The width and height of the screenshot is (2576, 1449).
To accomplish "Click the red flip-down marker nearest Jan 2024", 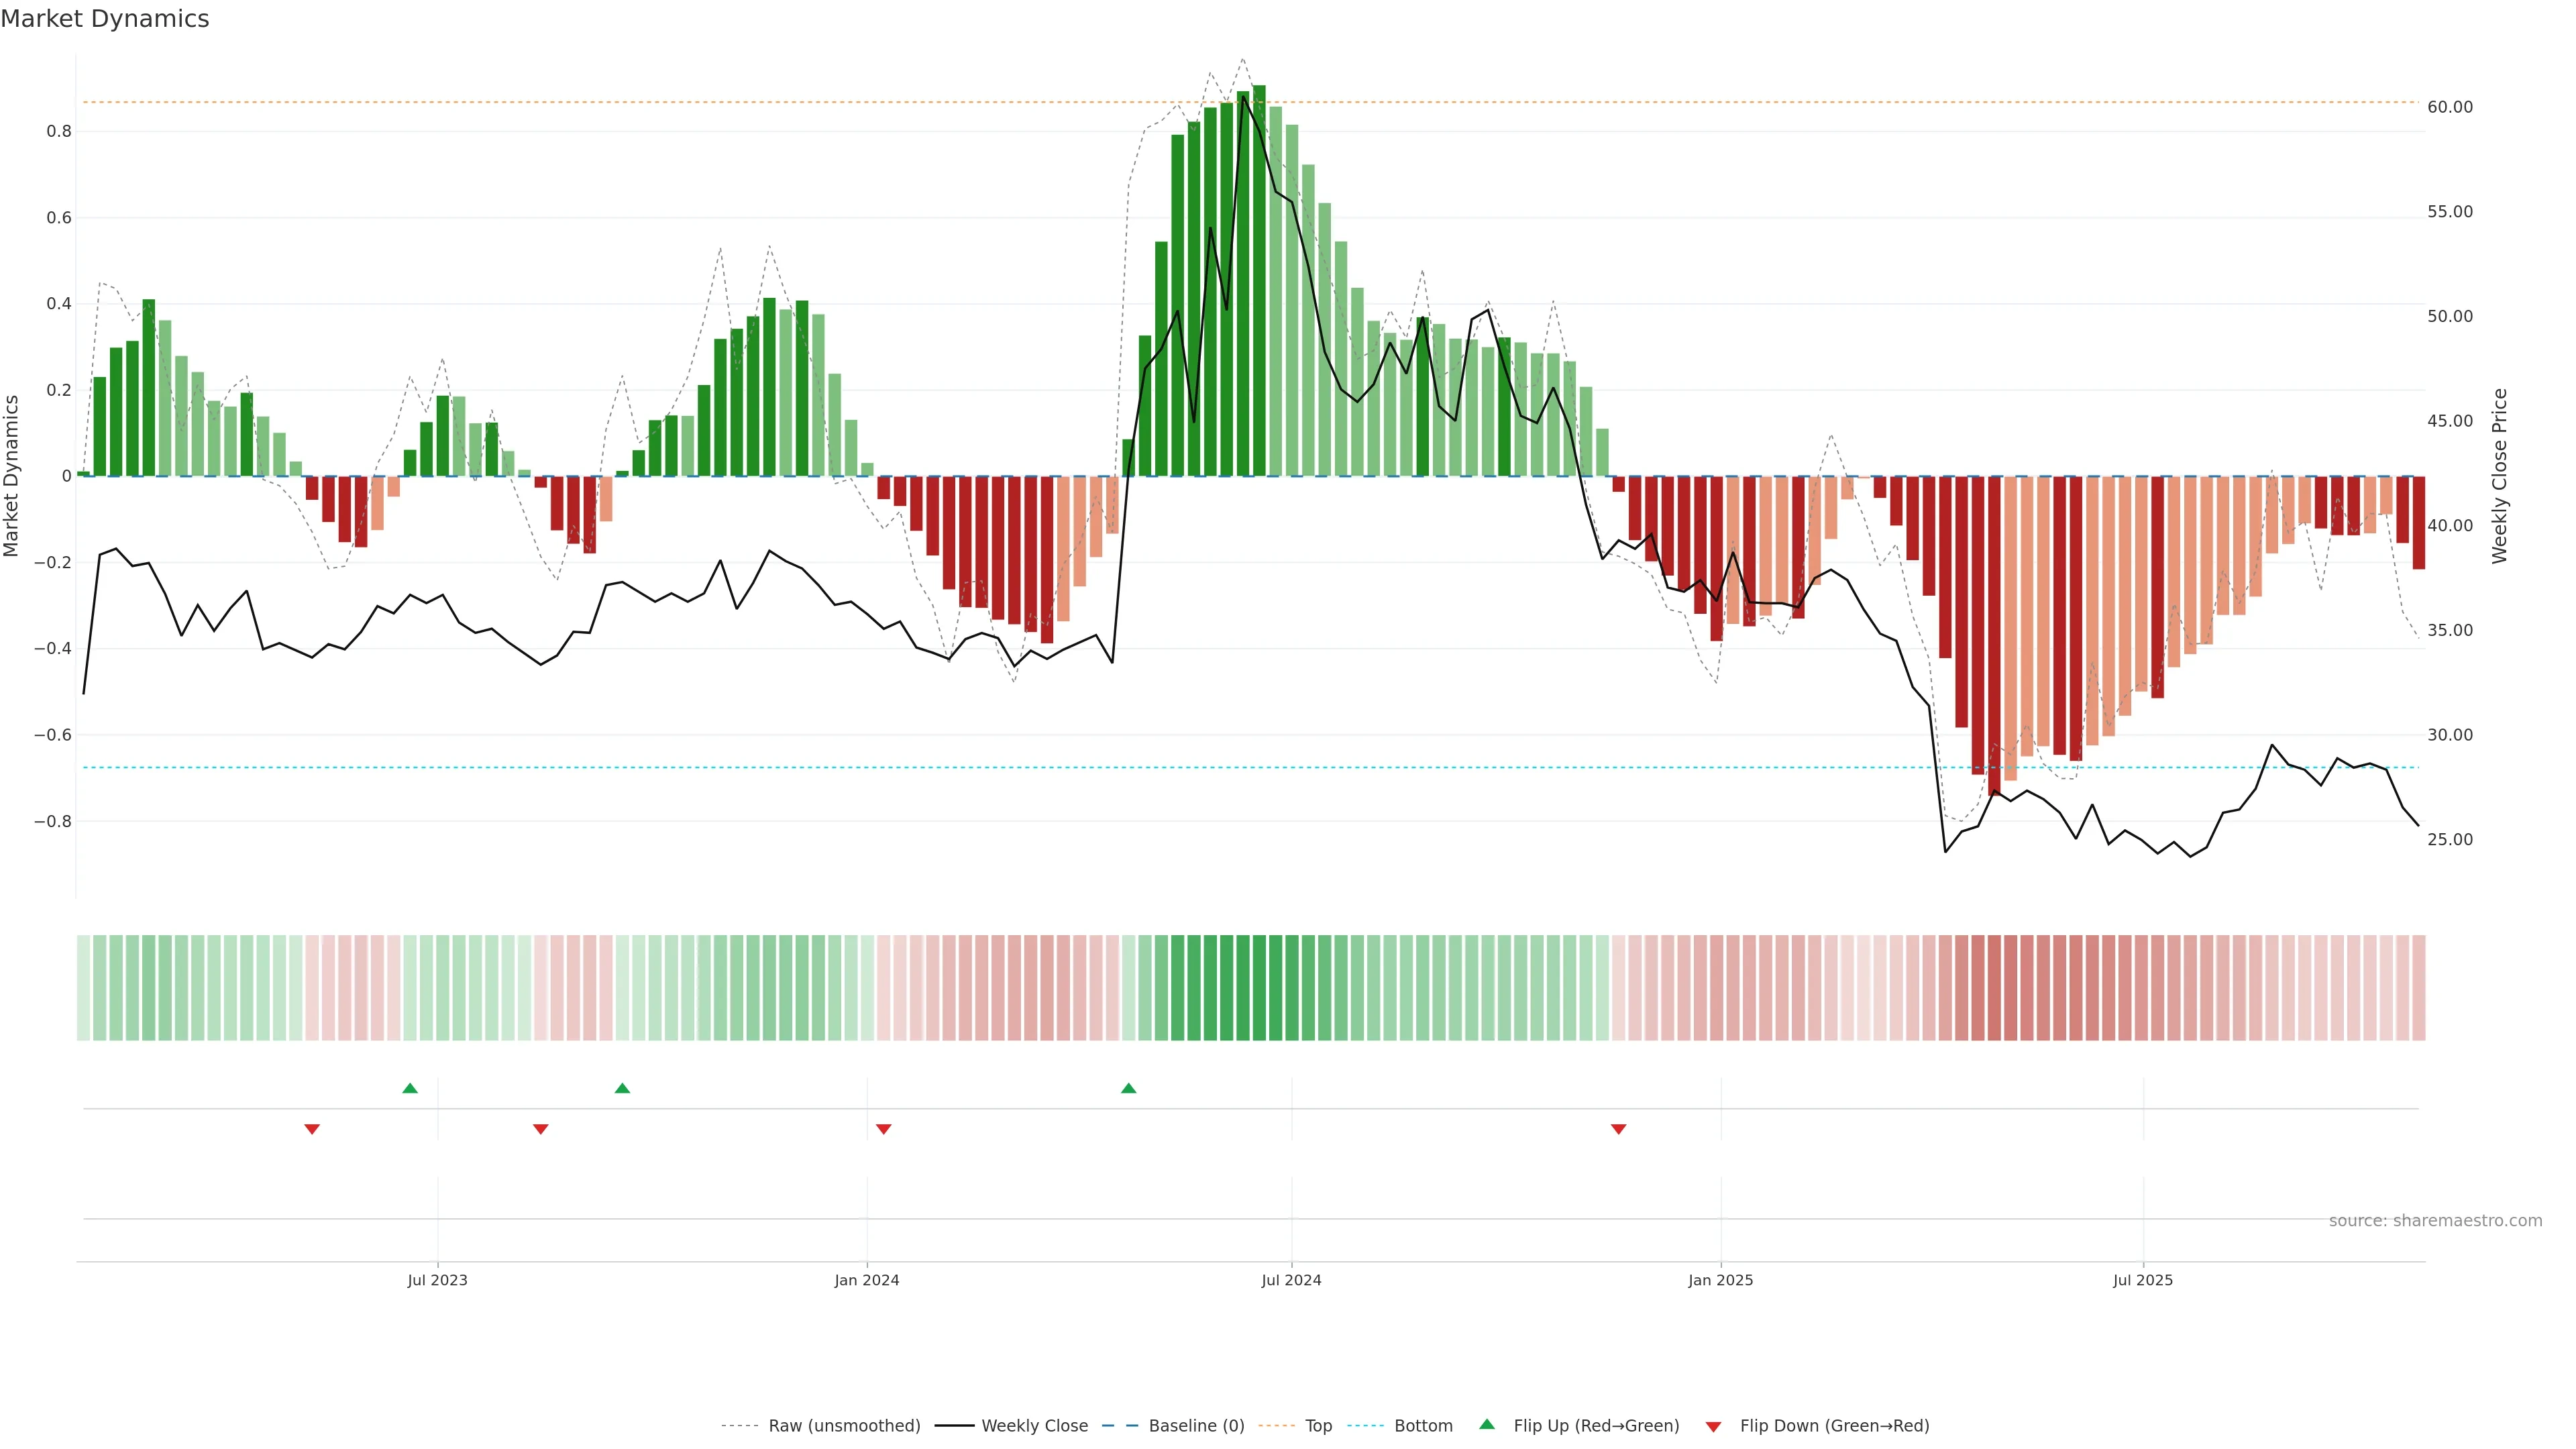I will 883,1129.
